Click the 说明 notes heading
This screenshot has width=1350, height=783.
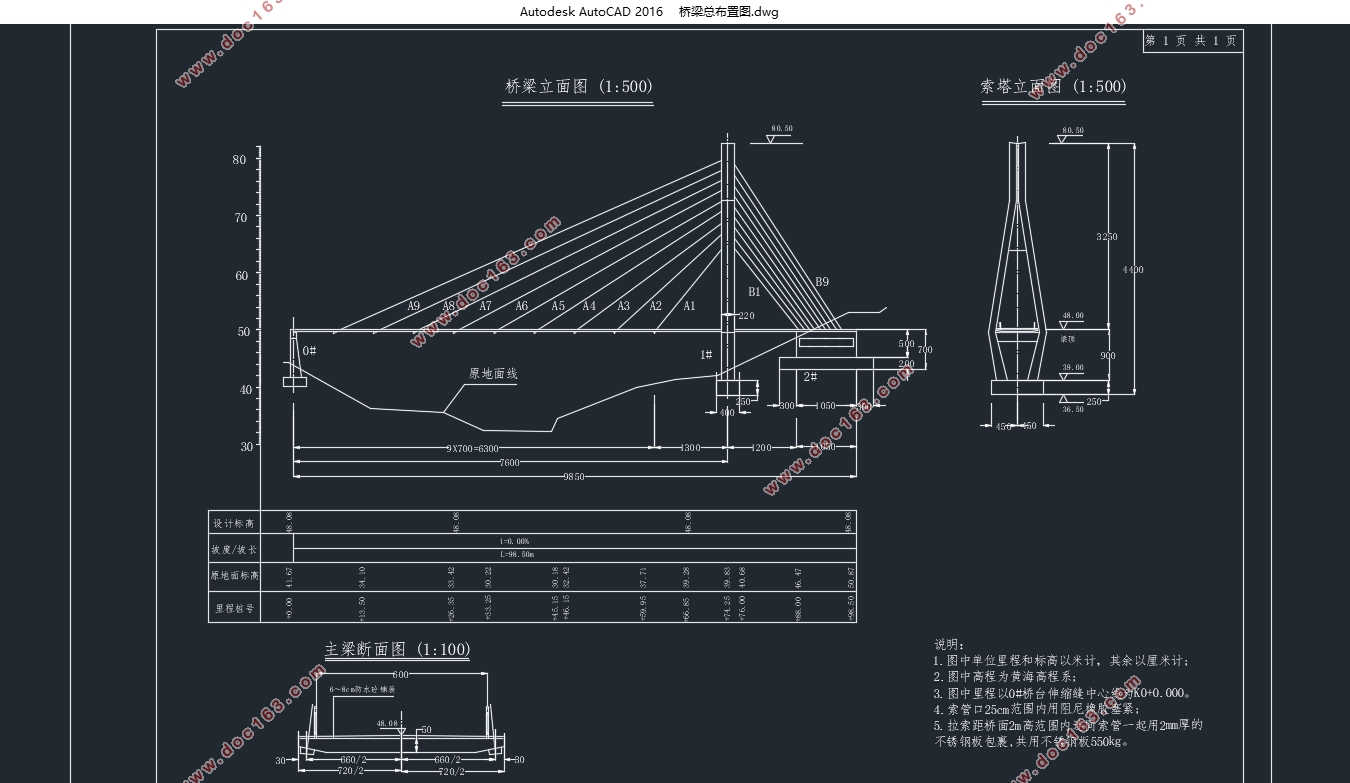click(x=948, y=644)
